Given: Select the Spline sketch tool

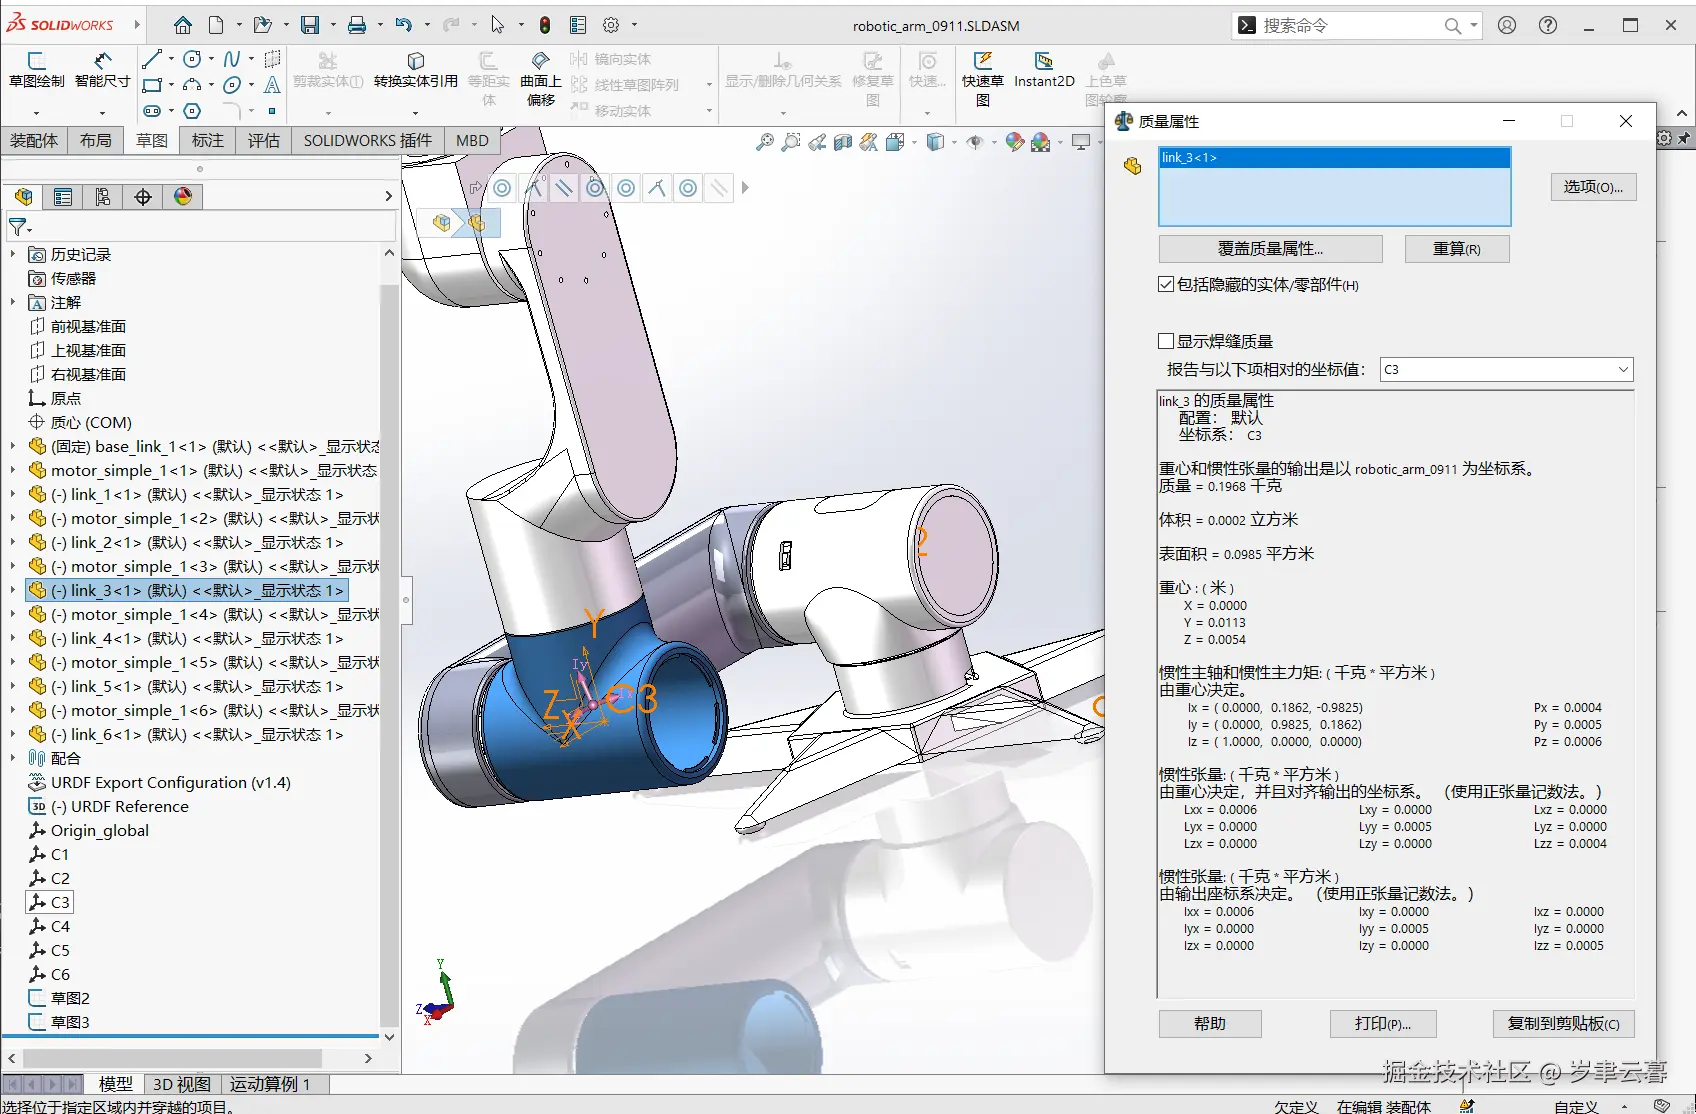Looking at the screenshot, I should (232, 59).
